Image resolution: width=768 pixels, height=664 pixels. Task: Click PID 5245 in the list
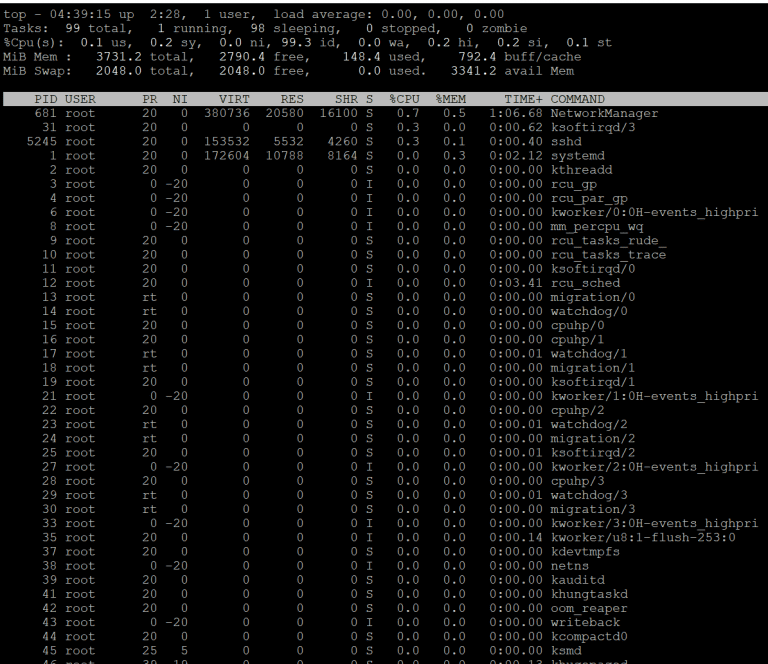point(42,142)
